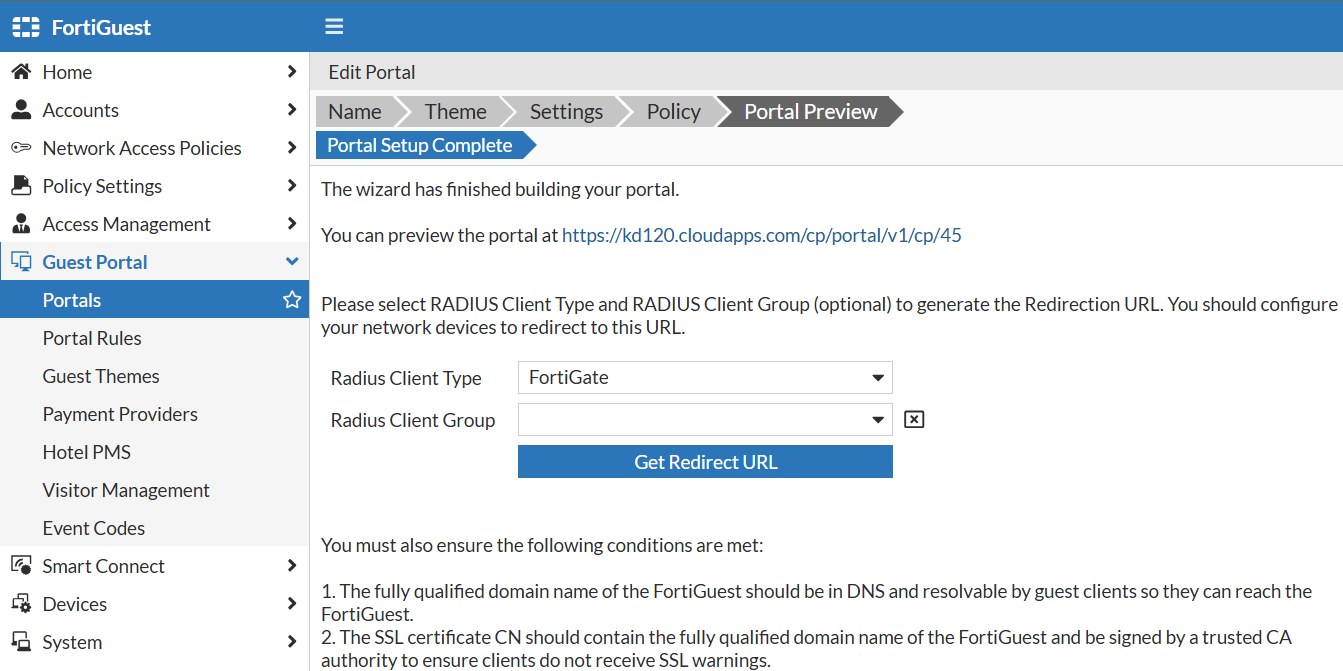Click the System icon at the bottom sidebar
The image size is (1343, 671).
tap(22, 641)
